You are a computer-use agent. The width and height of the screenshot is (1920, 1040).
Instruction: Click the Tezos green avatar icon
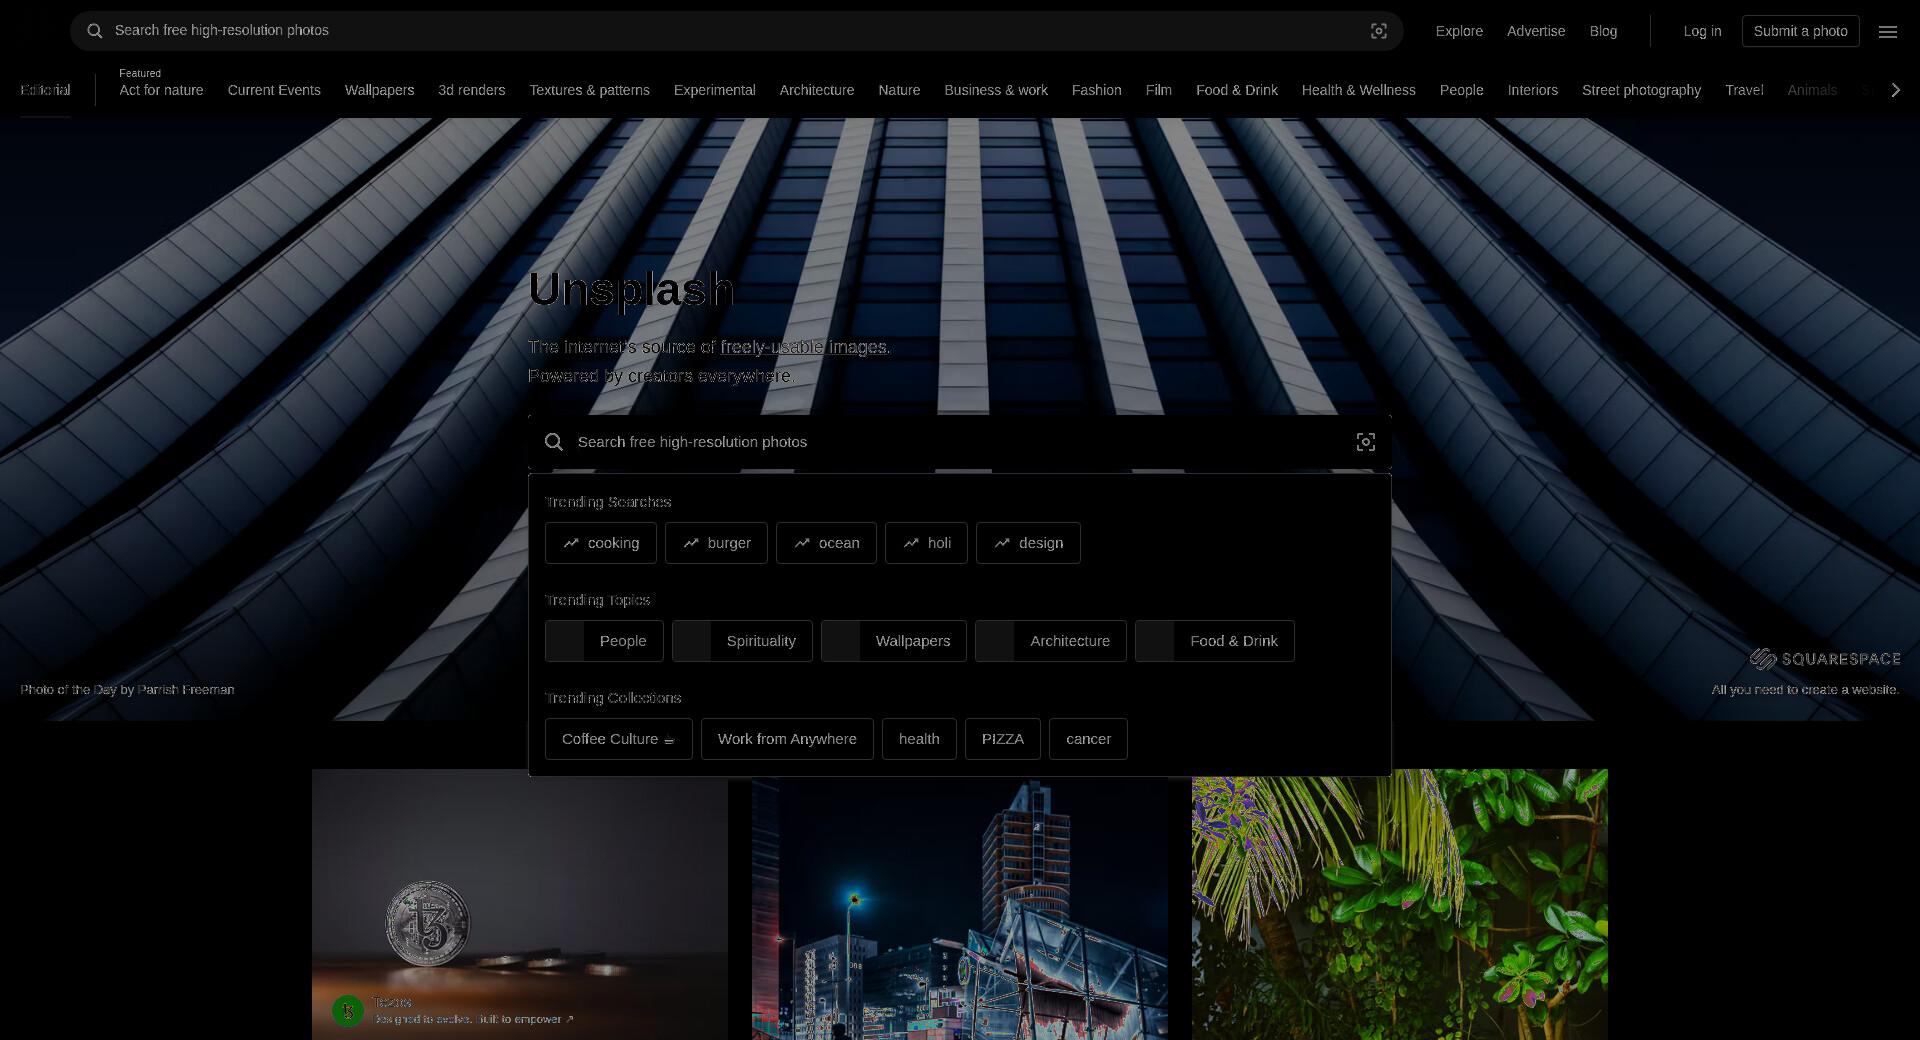point(348,1011)
